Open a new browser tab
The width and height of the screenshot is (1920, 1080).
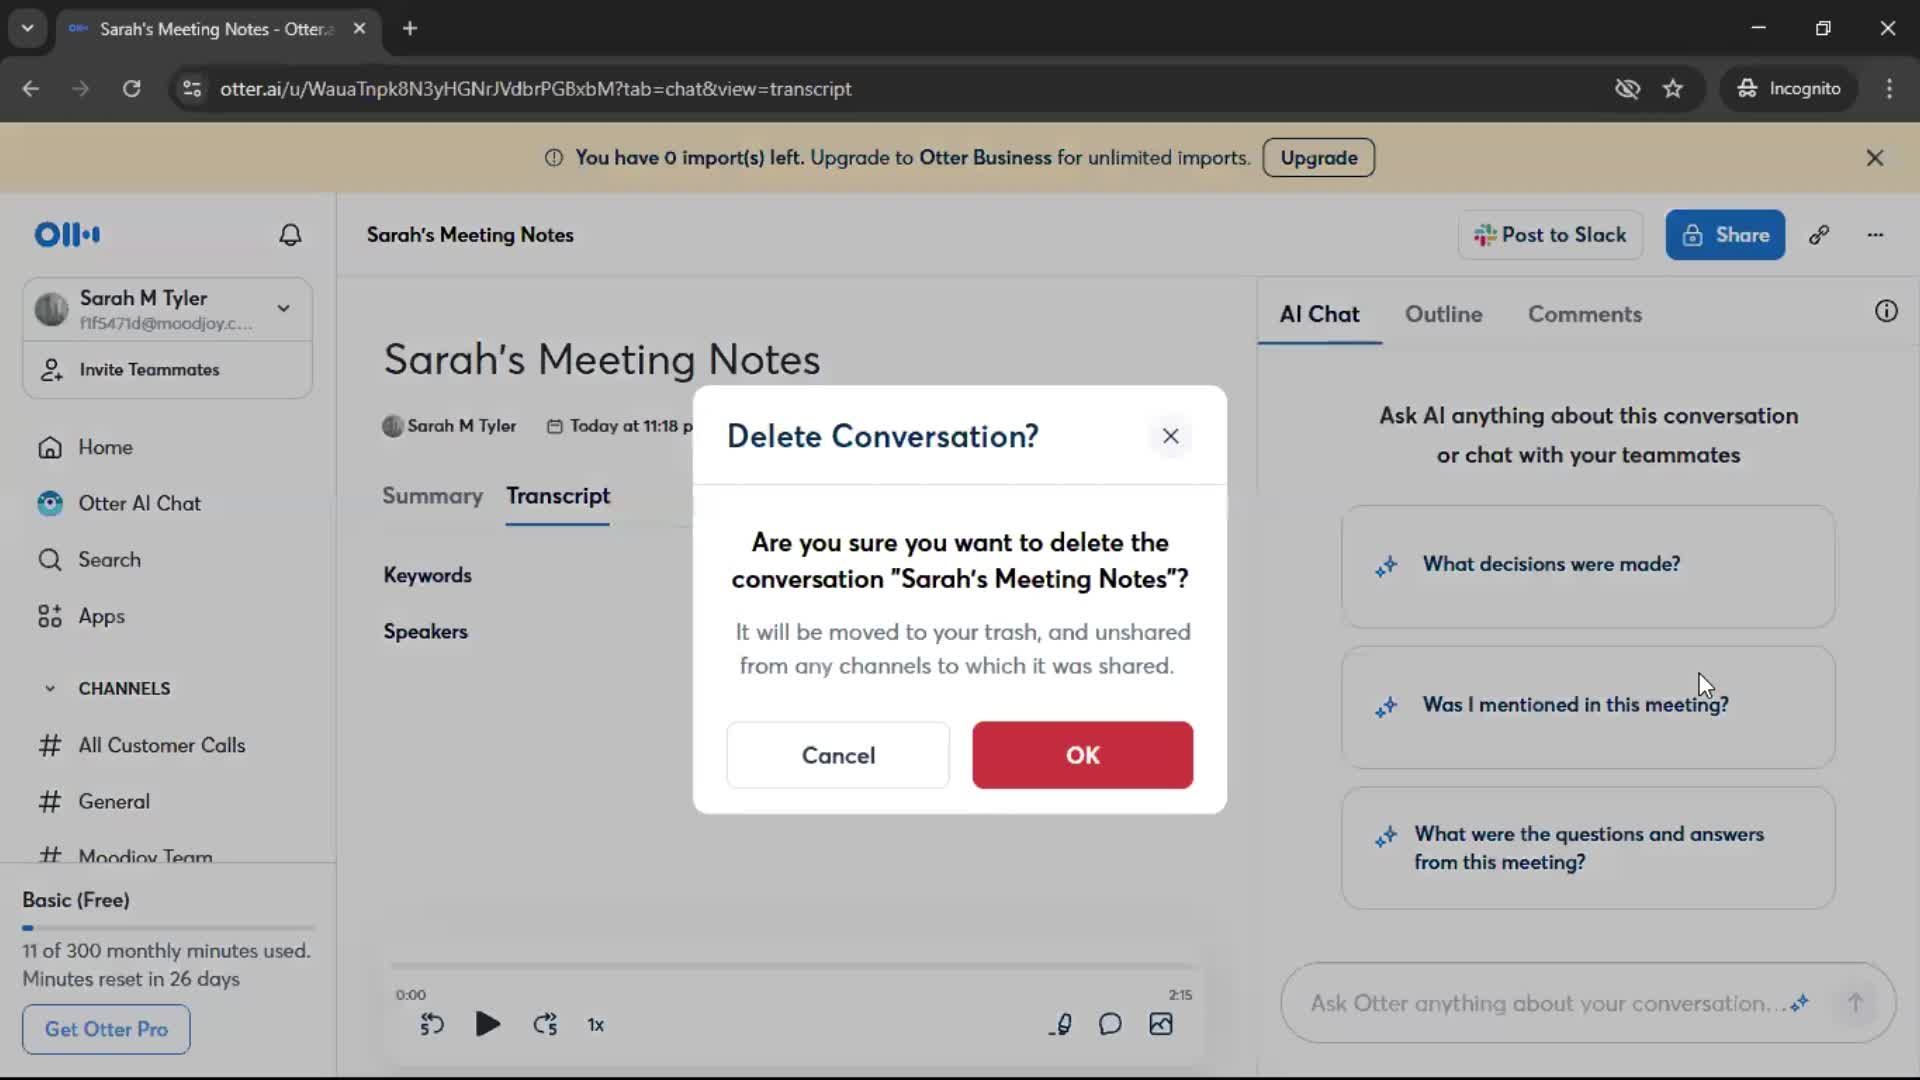(x=410, y=28)
